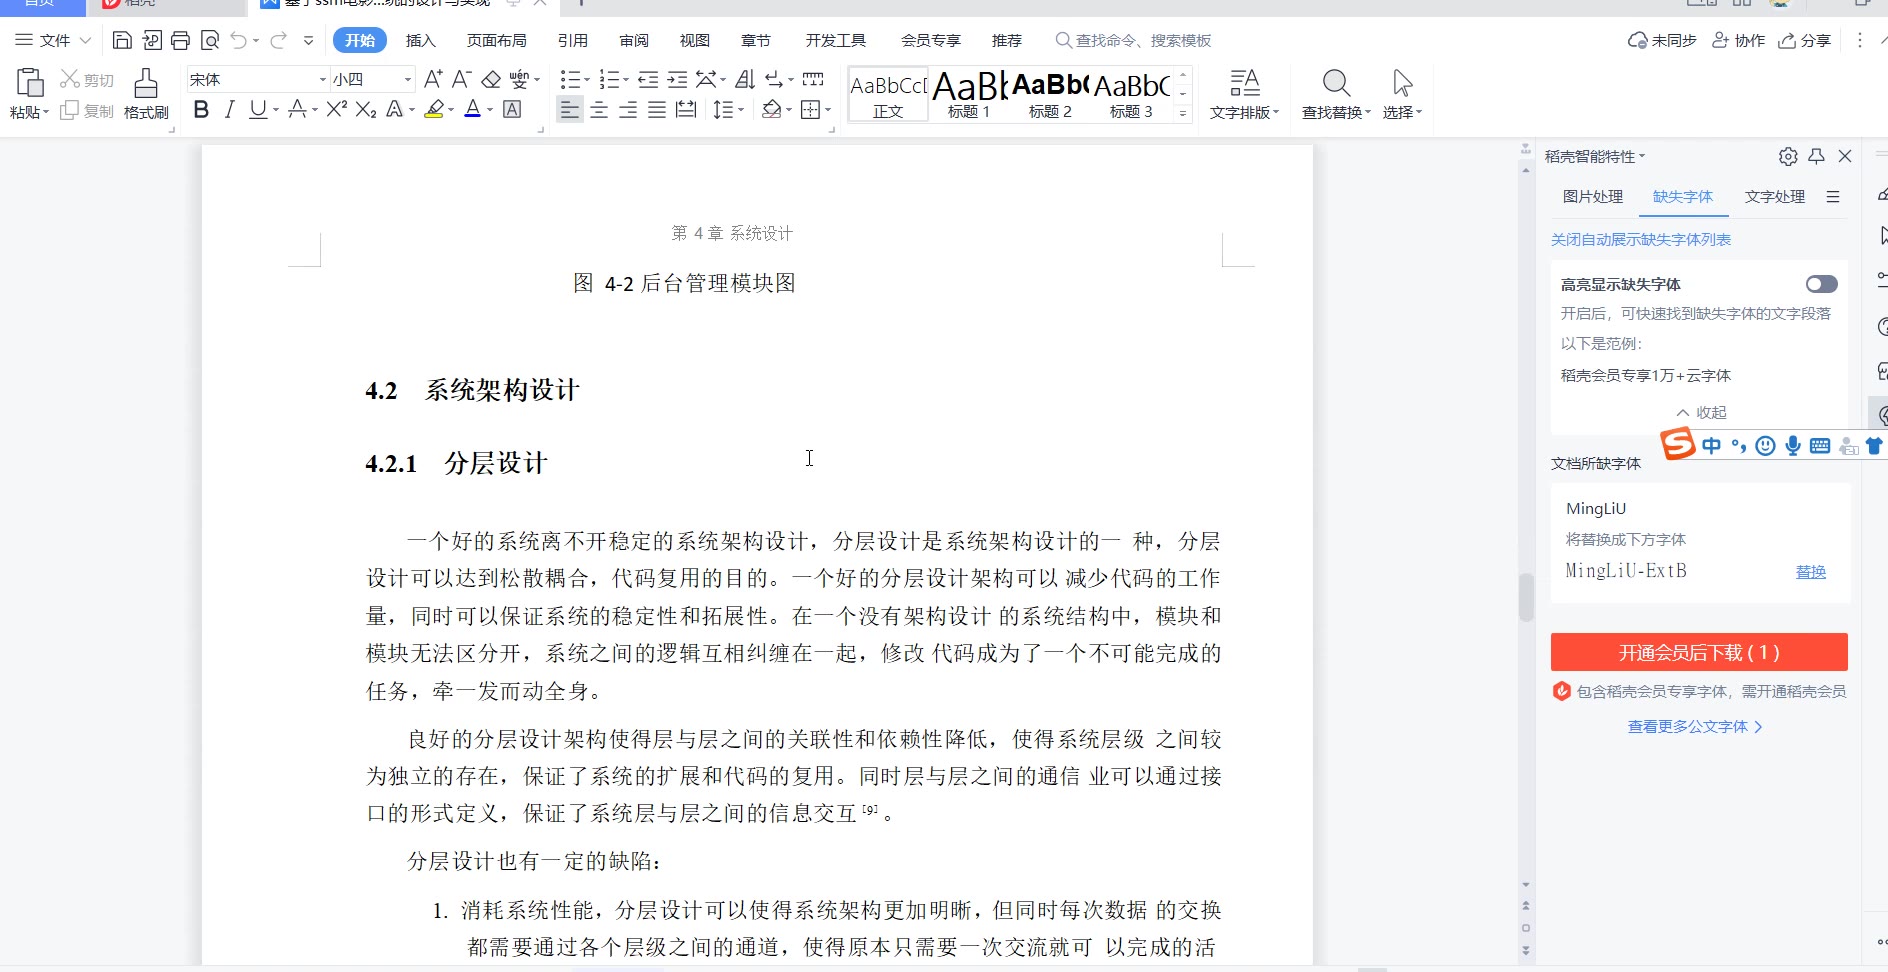Open the 开始 ribbon tab
The height and width of the screenshot is (972, 1888).
pos(360,40)
